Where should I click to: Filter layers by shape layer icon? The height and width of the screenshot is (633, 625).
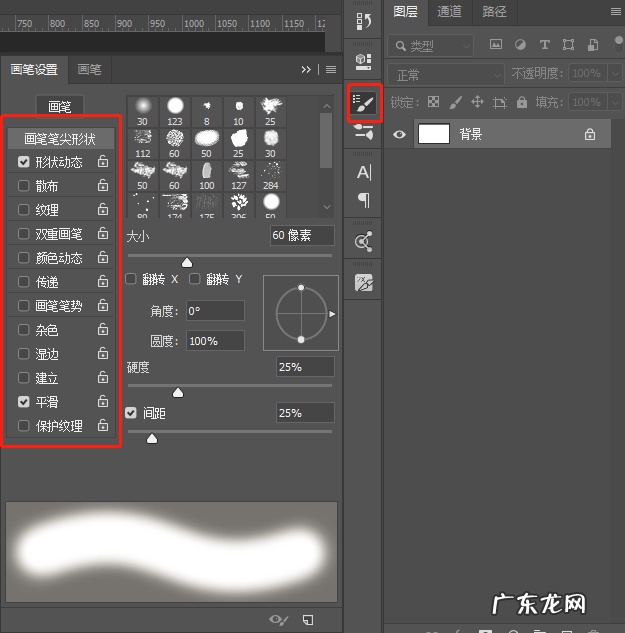coord(568,44)
